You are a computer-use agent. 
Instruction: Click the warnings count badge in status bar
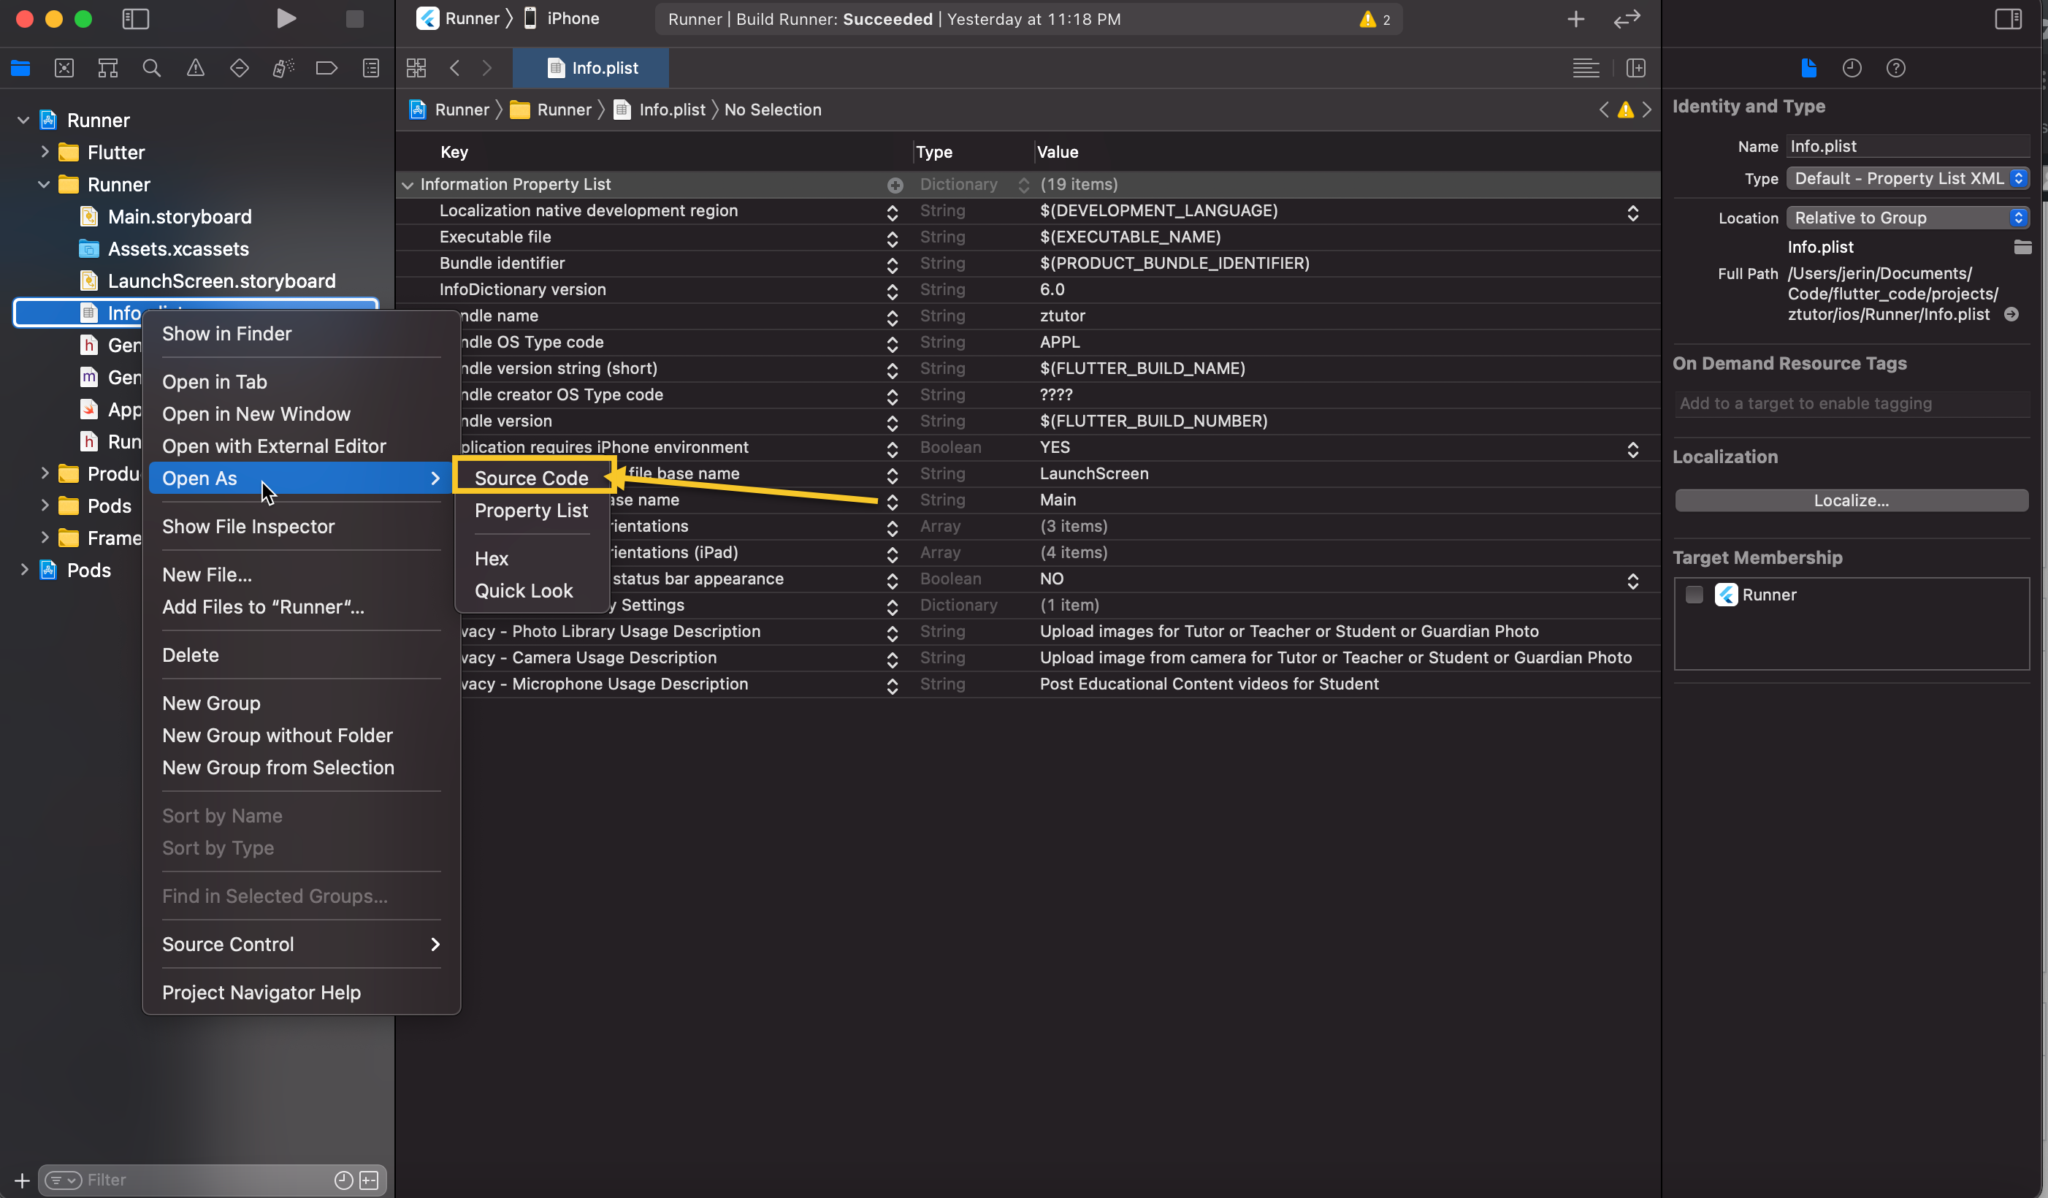(1375, 19)
